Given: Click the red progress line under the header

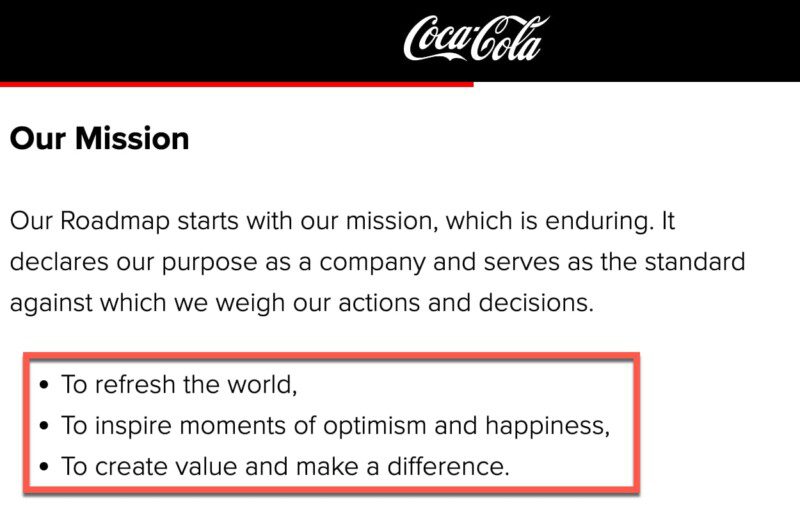Looking at the screenshot, I should (x=236, y=84).
